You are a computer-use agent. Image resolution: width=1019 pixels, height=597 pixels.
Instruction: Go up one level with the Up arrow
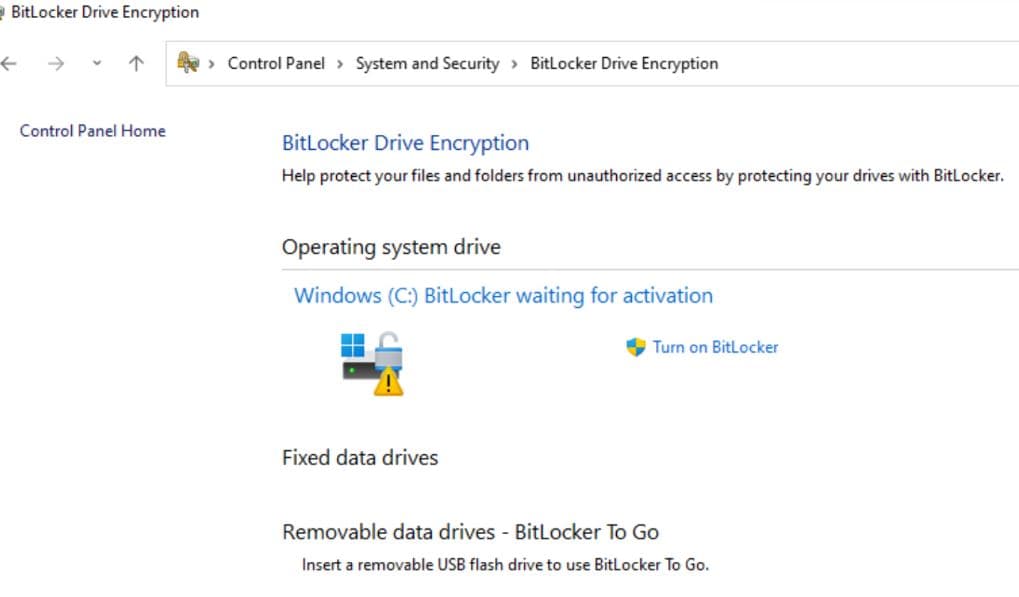136,64
